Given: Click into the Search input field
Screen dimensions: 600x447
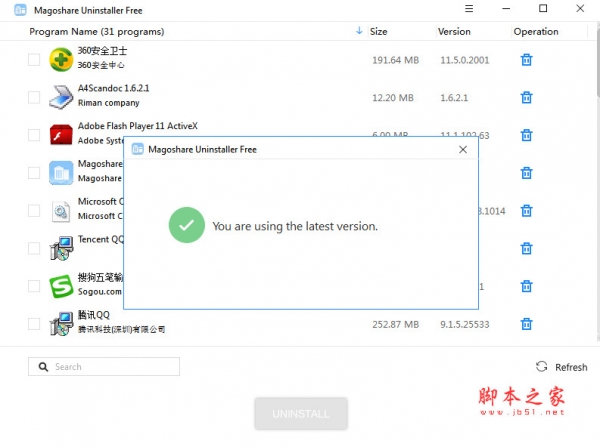Looking at the screenshot, I should (x=104, y=367).
